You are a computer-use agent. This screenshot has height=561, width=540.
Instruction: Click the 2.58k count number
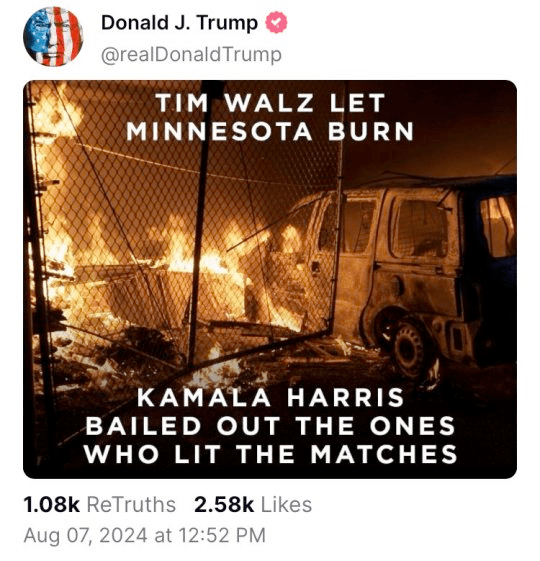coord(224,505)
